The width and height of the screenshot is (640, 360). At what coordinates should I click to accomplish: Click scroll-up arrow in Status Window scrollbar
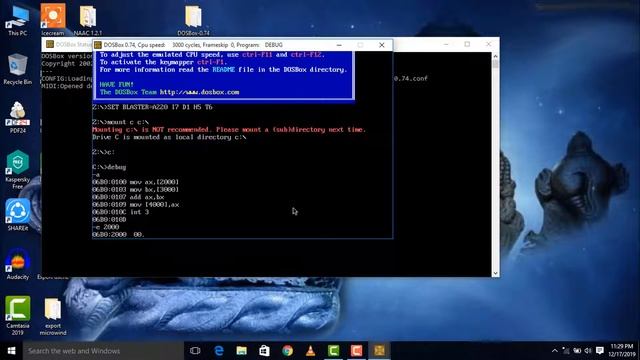tap(496, 56)
